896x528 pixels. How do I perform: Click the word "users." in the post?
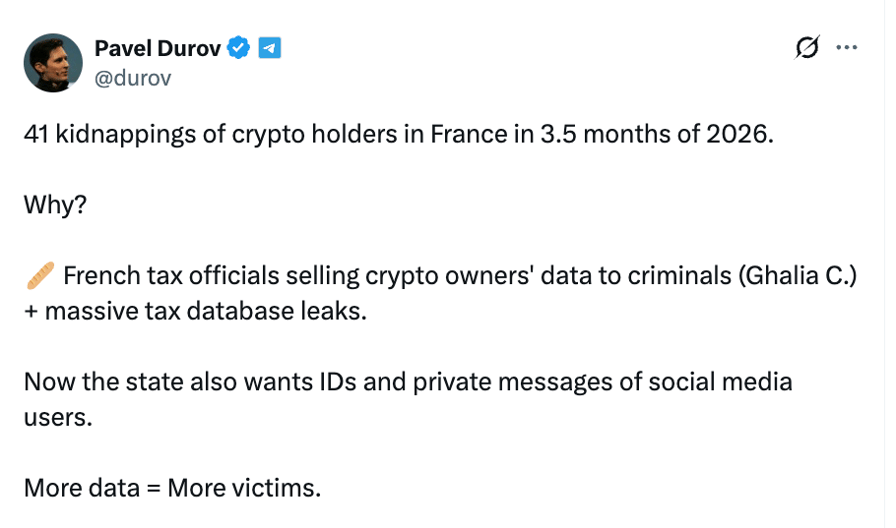pos(58,417)
